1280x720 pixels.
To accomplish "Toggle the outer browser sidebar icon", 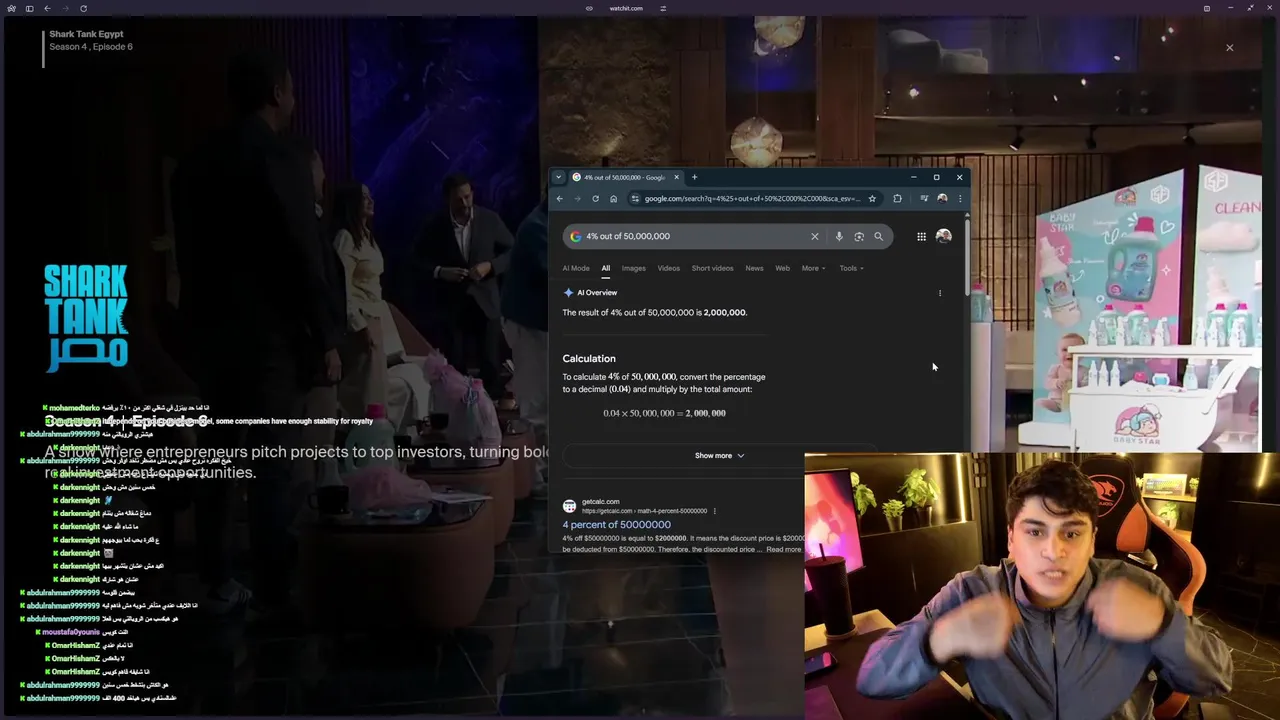I will (x=29, y=8).
